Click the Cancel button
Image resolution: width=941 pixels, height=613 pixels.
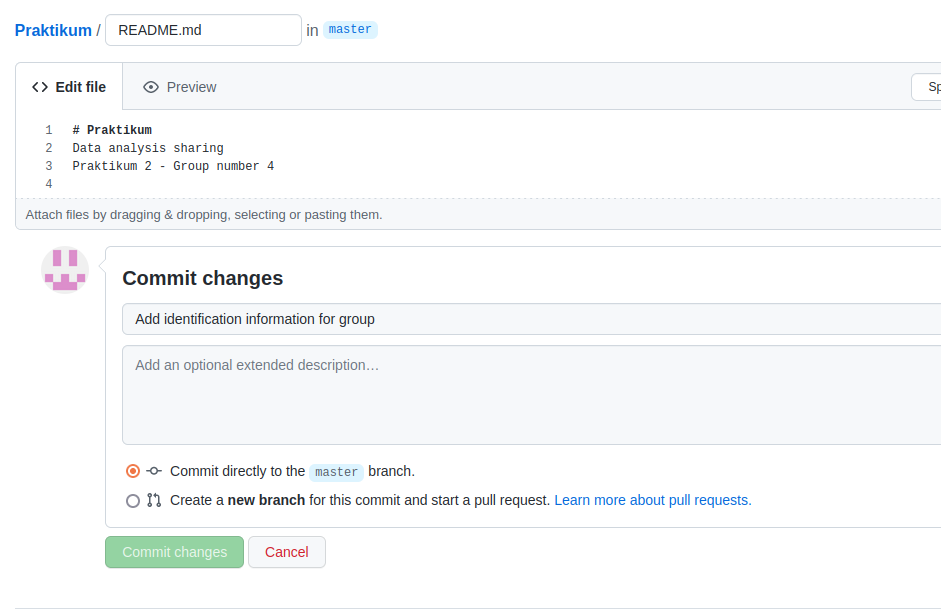tap(287, 552)
